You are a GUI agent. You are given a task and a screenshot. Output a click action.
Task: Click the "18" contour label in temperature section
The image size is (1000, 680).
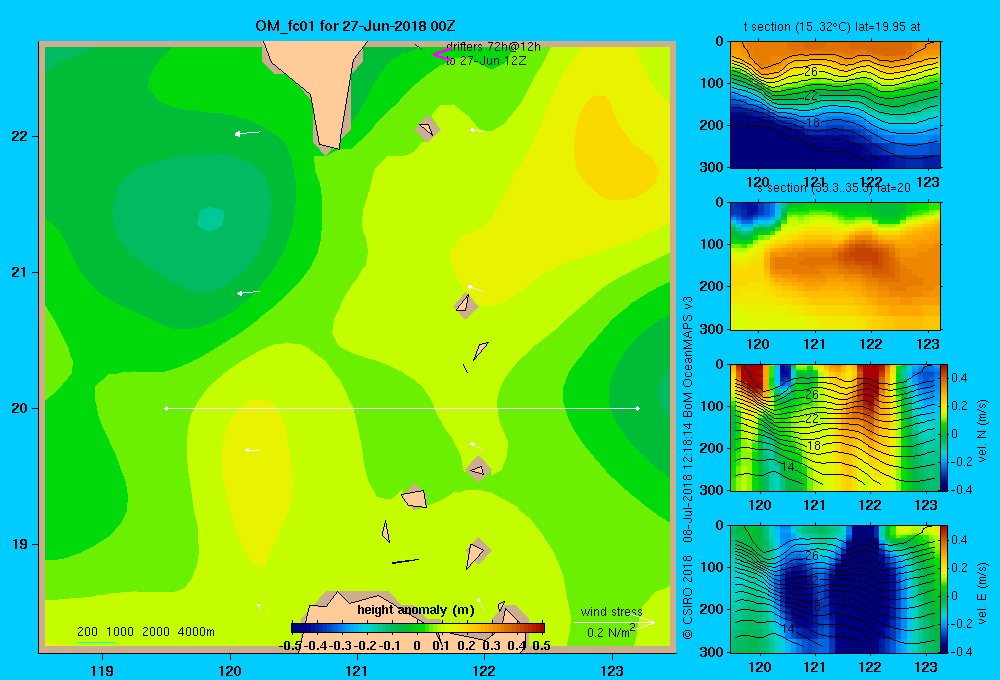[812, 123]
